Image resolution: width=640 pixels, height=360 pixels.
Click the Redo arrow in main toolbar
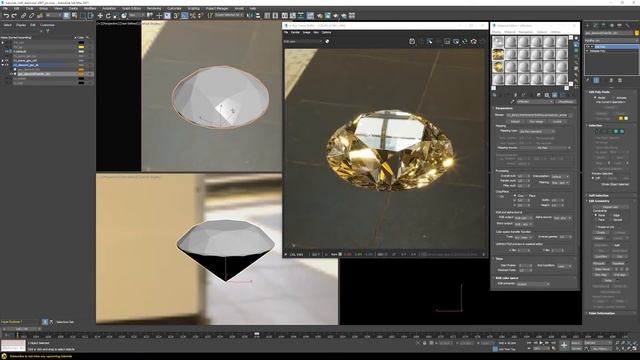pyautogui.click(x=14, y=16)
